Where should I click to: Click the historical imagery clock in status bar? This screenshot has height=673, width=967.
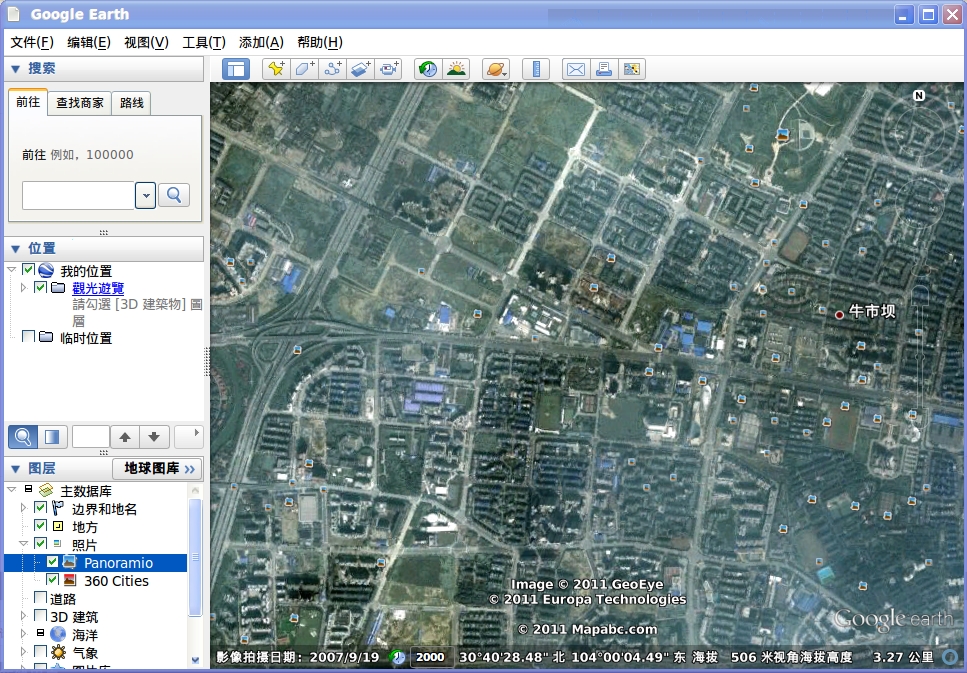[398, 657]
